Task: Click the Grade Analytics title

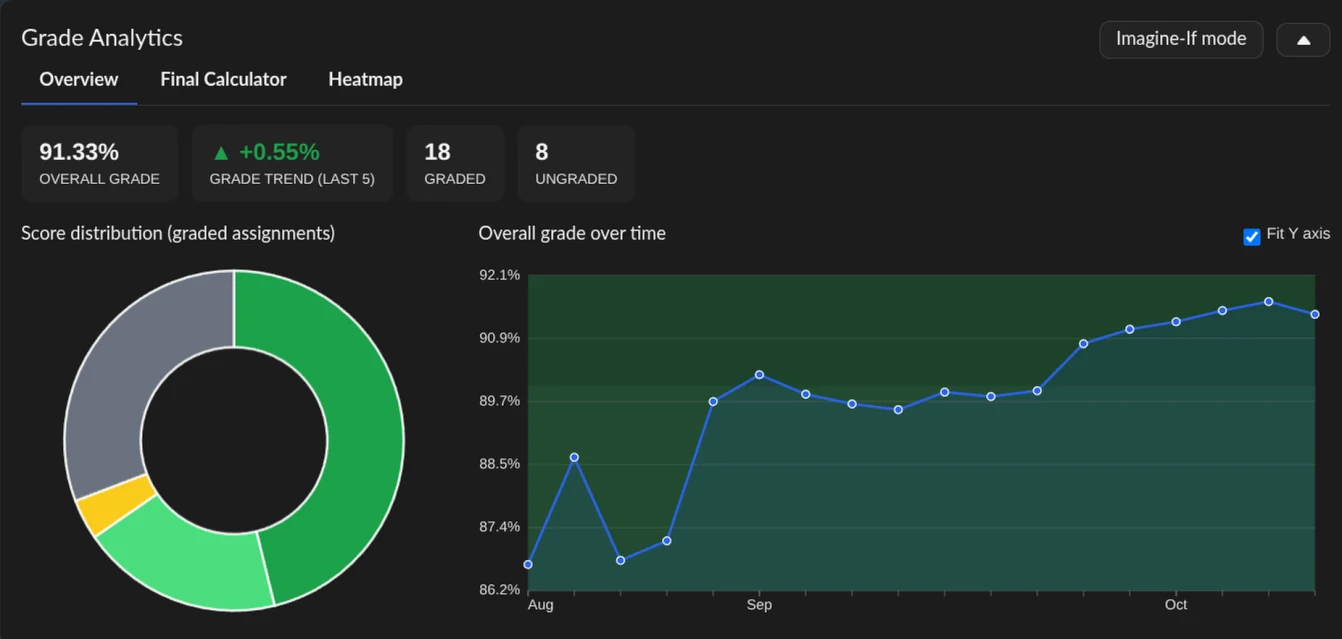Action: tap(102, 38)
